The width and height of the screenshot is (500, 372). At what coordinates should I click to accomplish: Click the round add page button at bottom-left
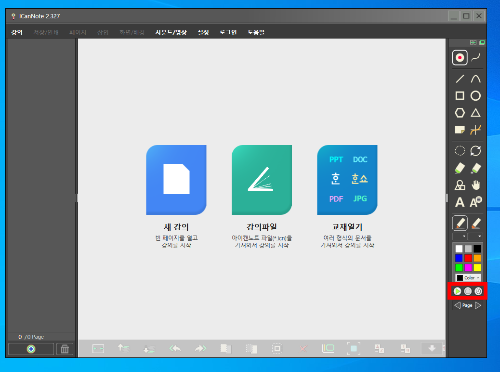click(31, 349)
